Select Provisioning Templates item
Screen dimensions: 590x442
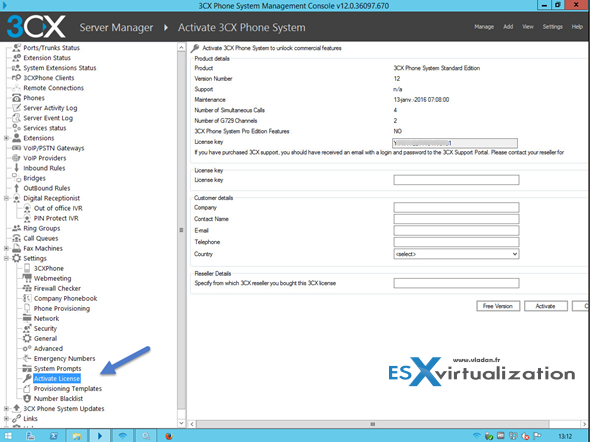(x=68, y=389)
